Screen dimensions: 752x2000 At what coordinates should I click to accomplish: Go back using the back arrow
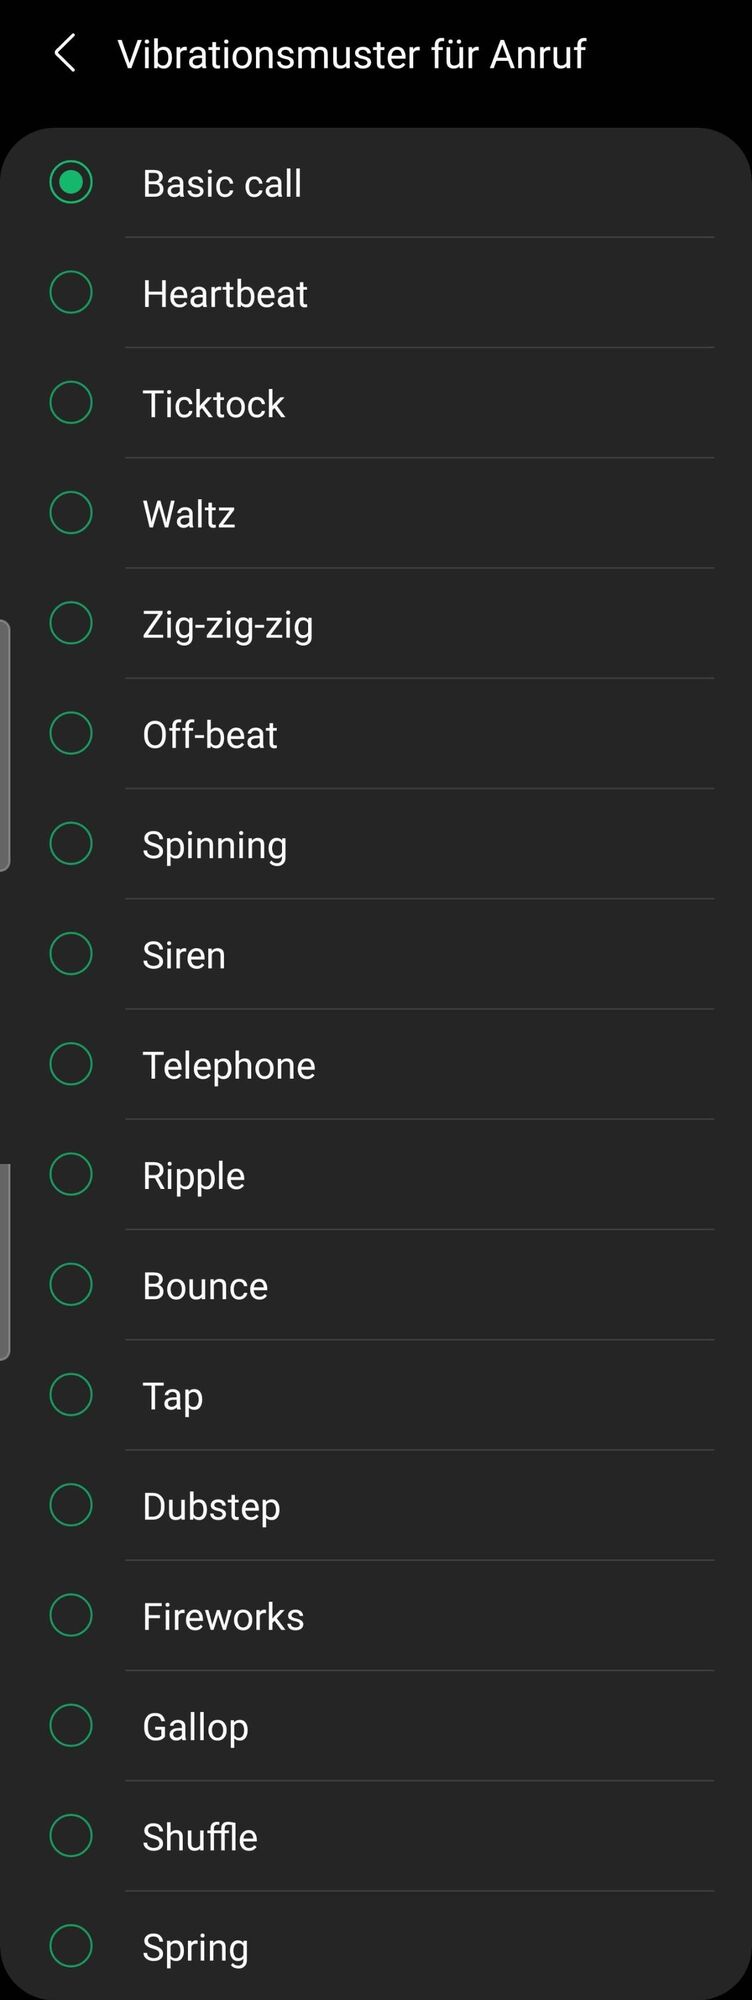point(66,54)
